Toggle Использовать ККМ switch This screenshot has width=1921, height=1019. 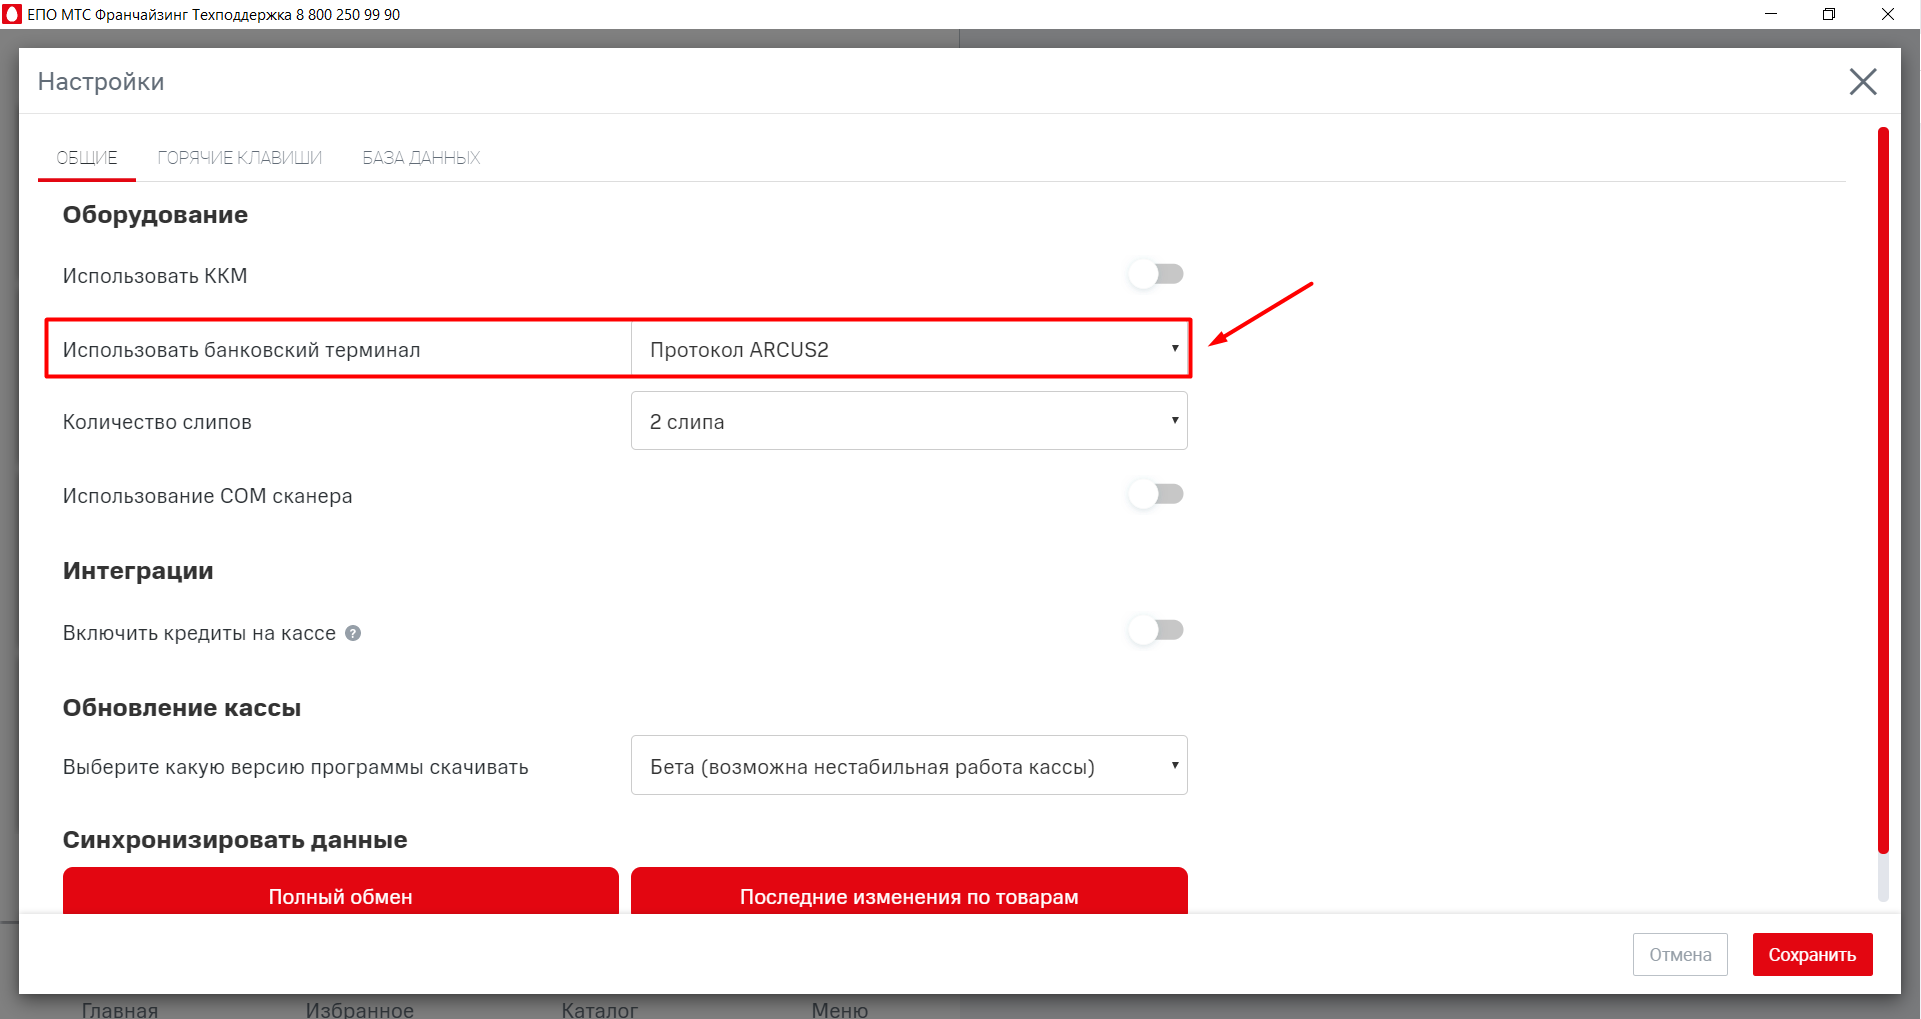pyautogui.click(x=1156, y=274)
